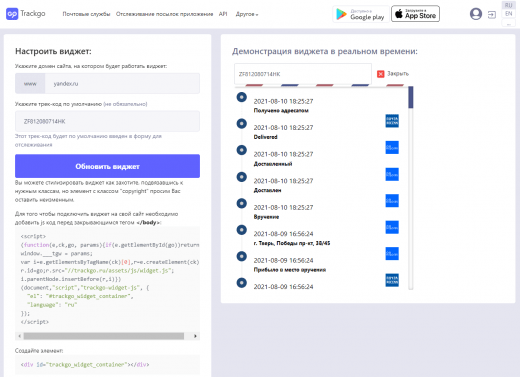The height and width of the screenshot is (377, 520).
Task: Click blue carrier logo right after 'Доставлен' status
Action: click(392, 201)
